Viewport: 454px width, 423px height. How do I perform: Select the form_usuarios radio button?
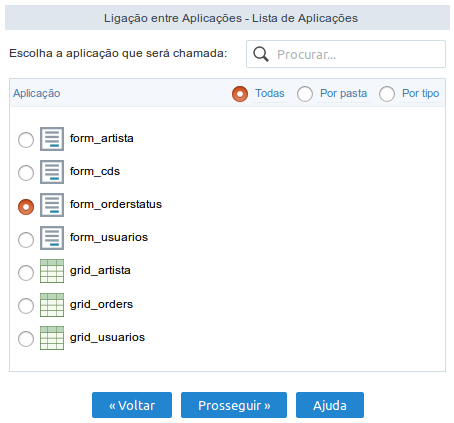point(26,240)
